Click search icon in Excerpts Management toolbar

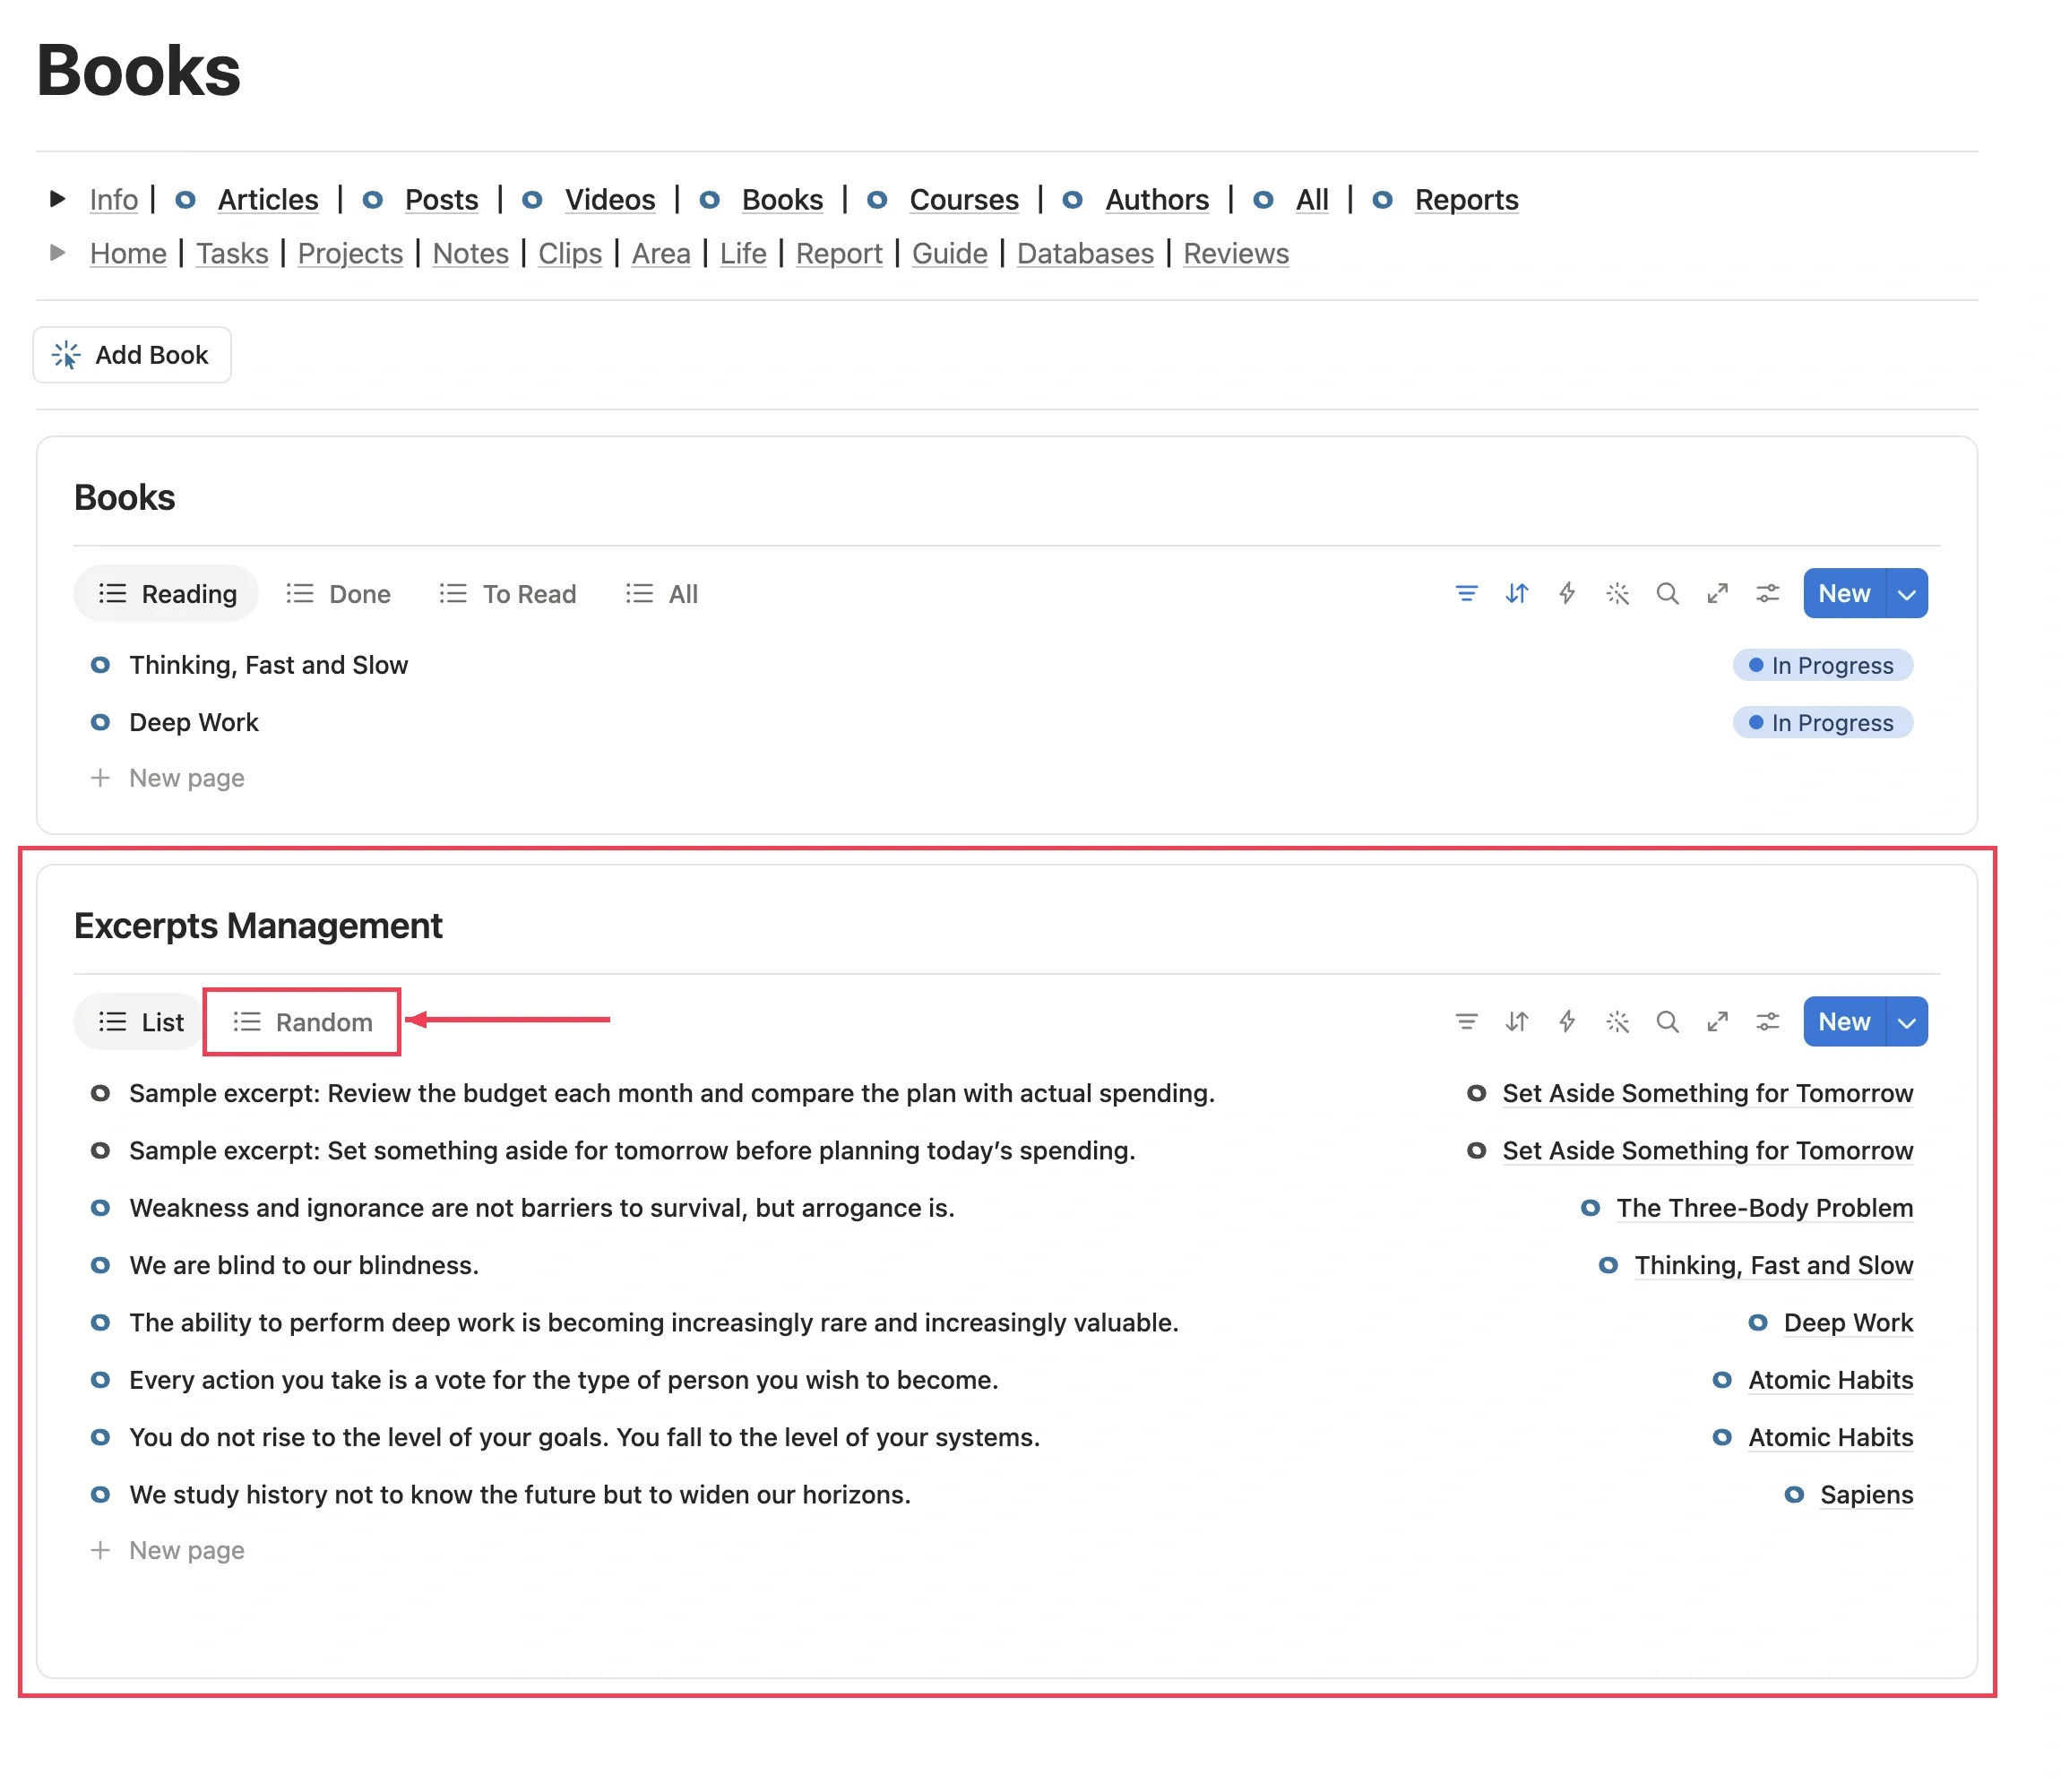(x=1667, y=1022)
